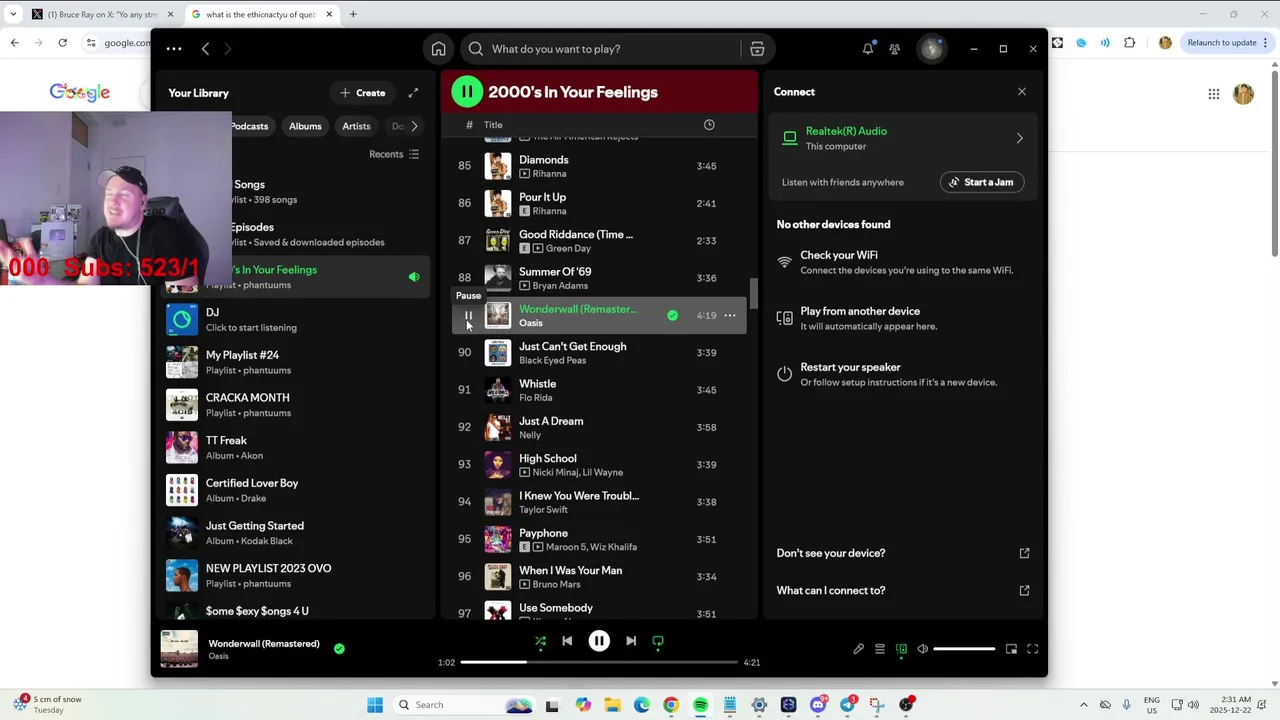Close the Connect panel
This screenshot has height=720, width=1280.
(1021, 92)
